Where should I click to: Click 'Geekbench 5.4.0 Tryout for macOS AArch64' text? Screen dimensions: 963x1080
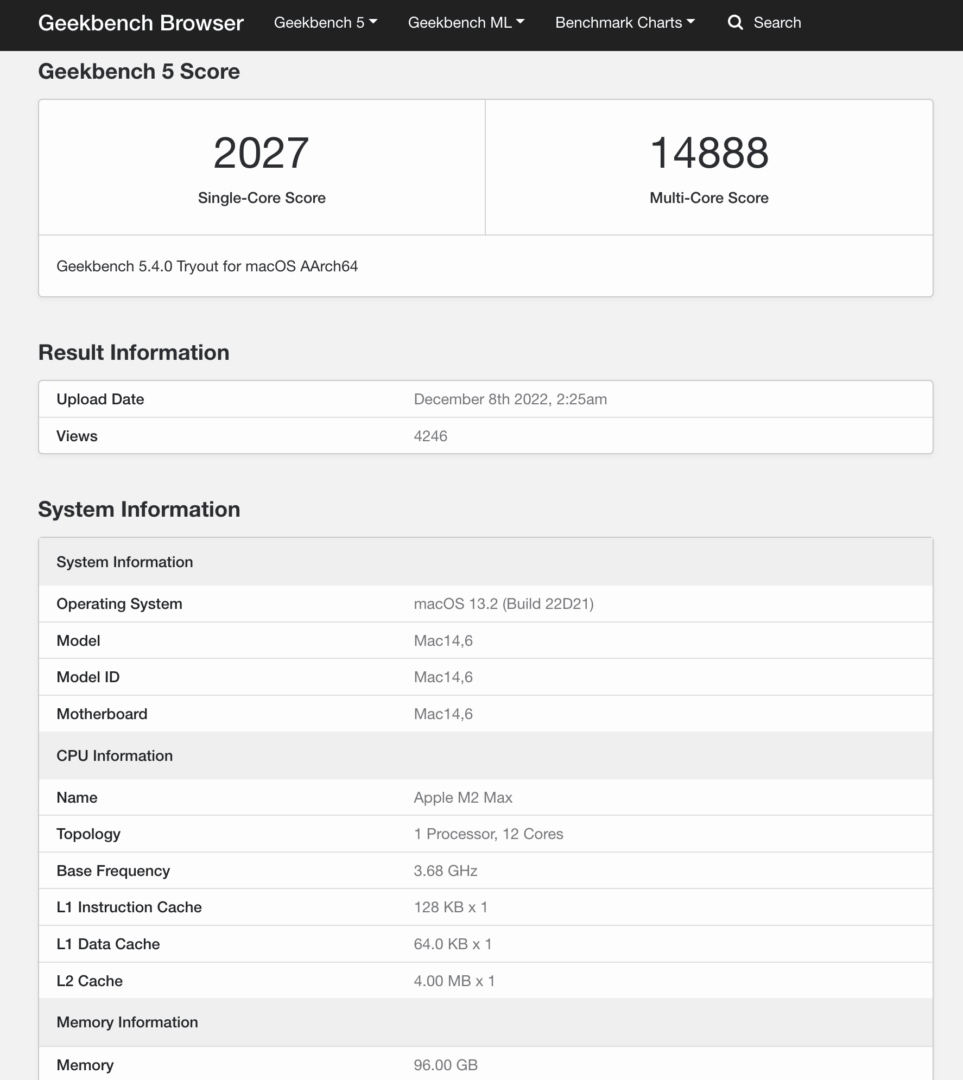point(207,267)
